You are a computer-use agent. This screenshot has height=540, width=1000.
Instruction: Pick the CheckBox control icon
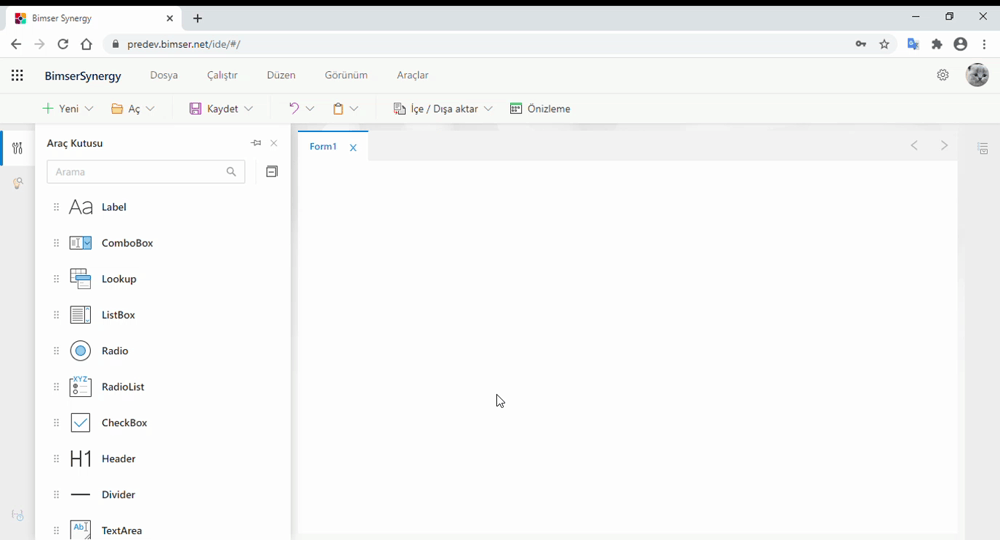click(x=80, y=423)
